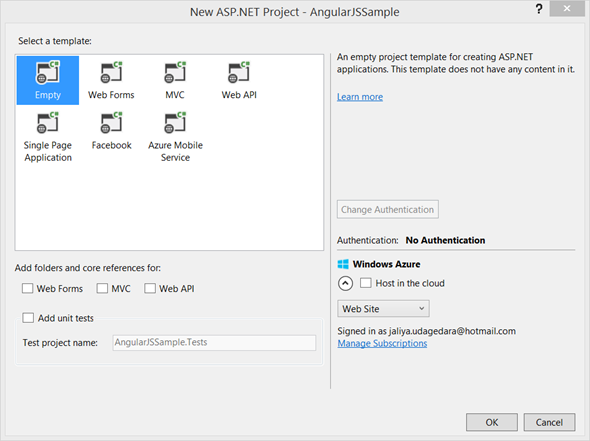Image resolution: width=590 pixels, height=441 pixels.
Task: Click Add folders and core references label
Action: (x=88, y=268)
